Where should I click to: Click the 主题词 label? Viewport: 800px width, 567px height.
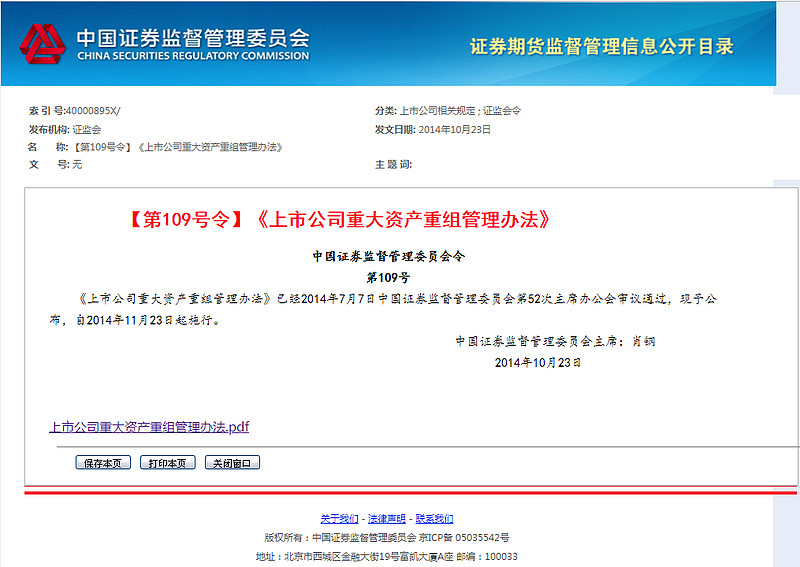pos(393,164)
